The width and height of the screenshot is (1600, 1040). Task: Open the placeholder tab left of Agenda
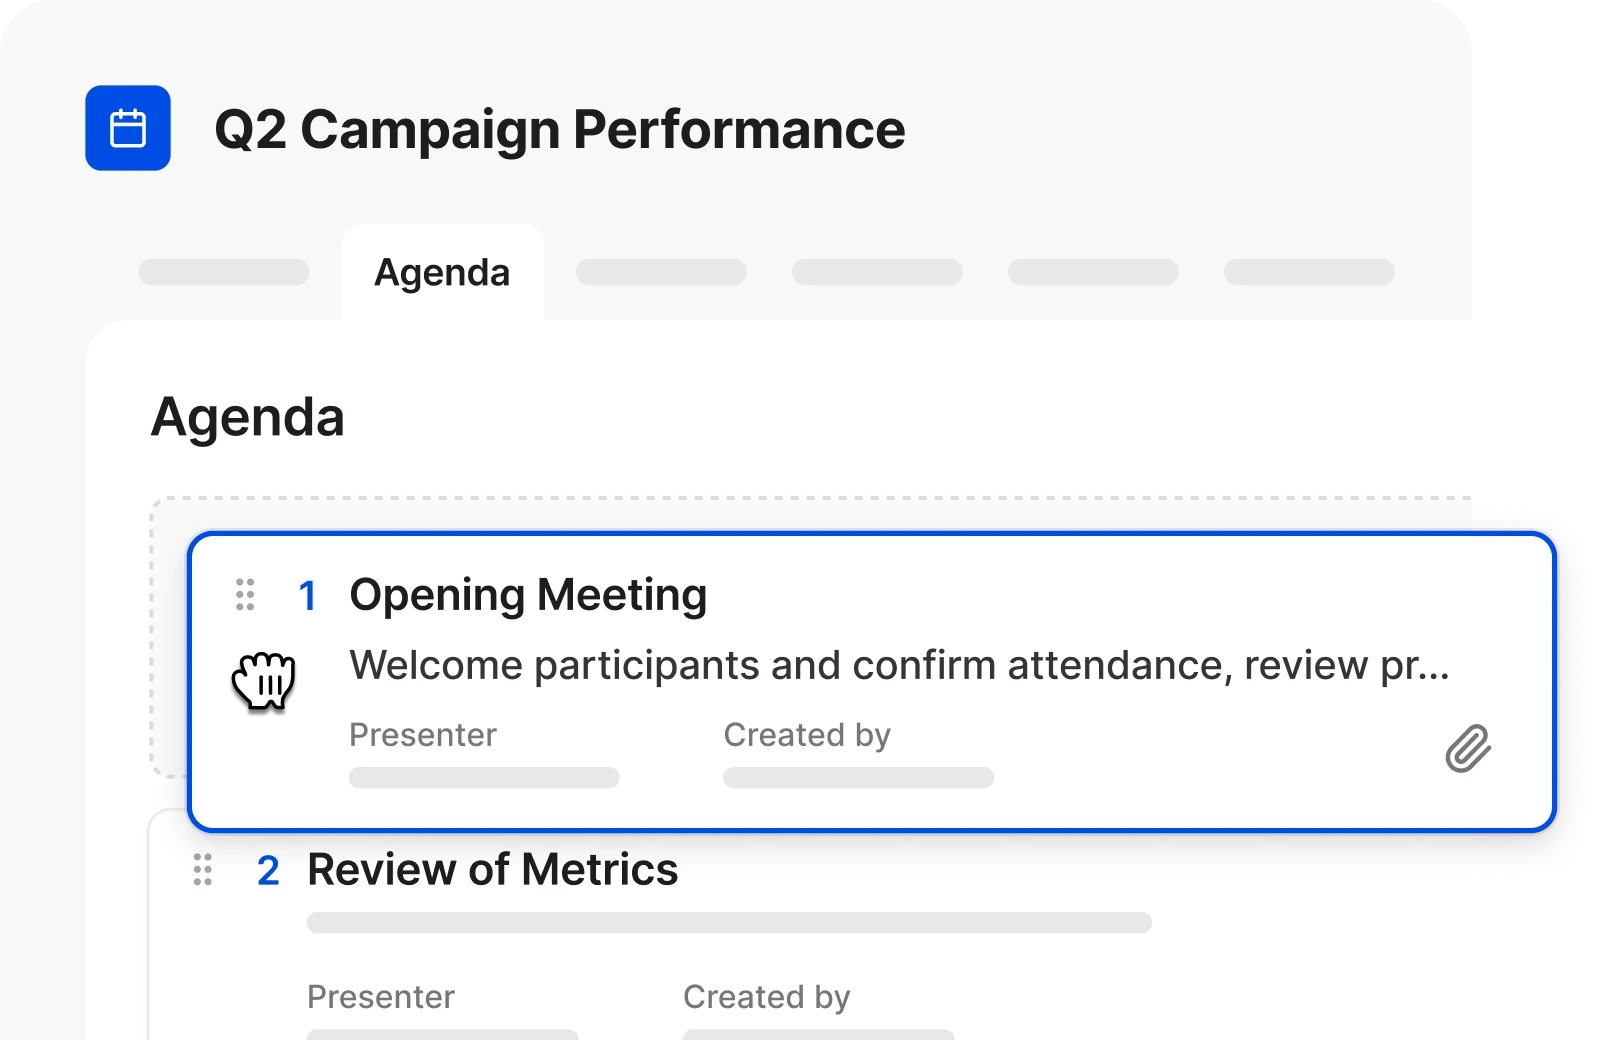point(224,272)
